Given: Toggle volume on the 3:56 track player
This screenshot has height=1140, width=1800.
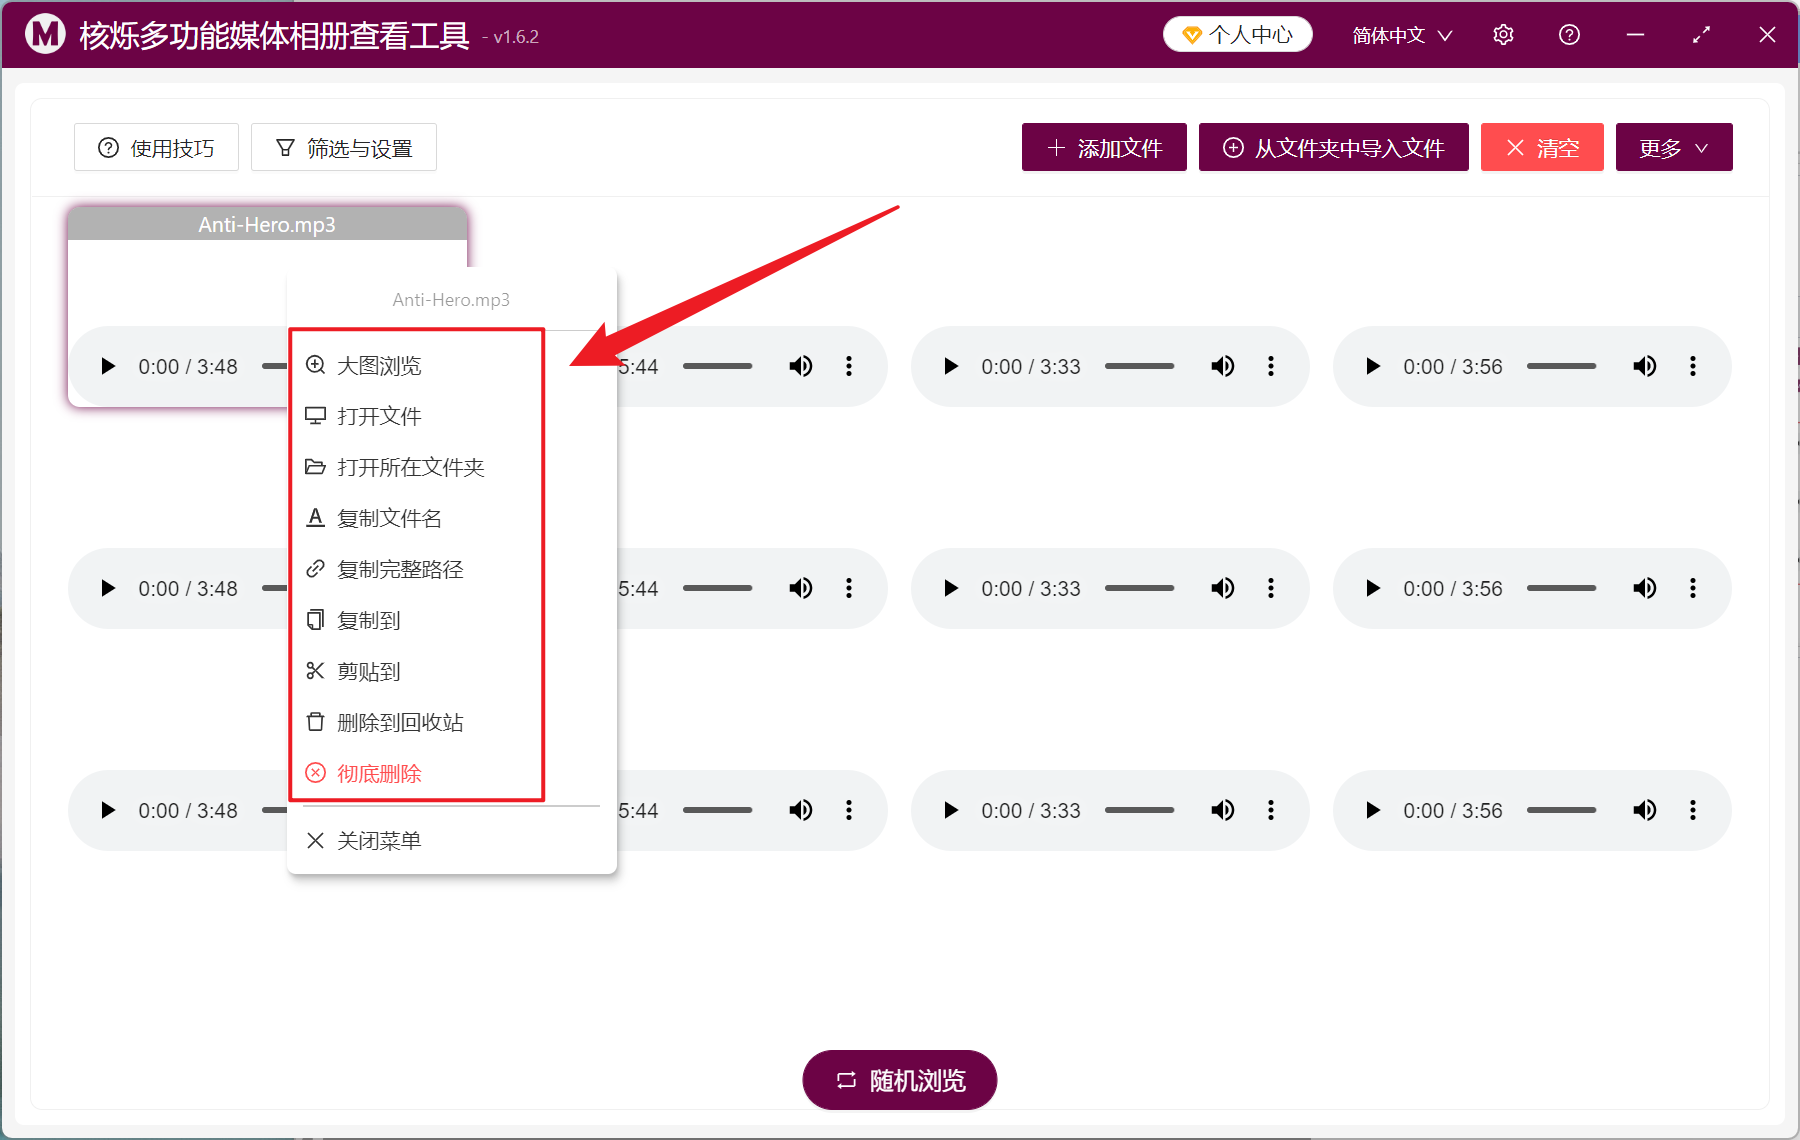Looking at the screenshot, I should coord(1644,366).
